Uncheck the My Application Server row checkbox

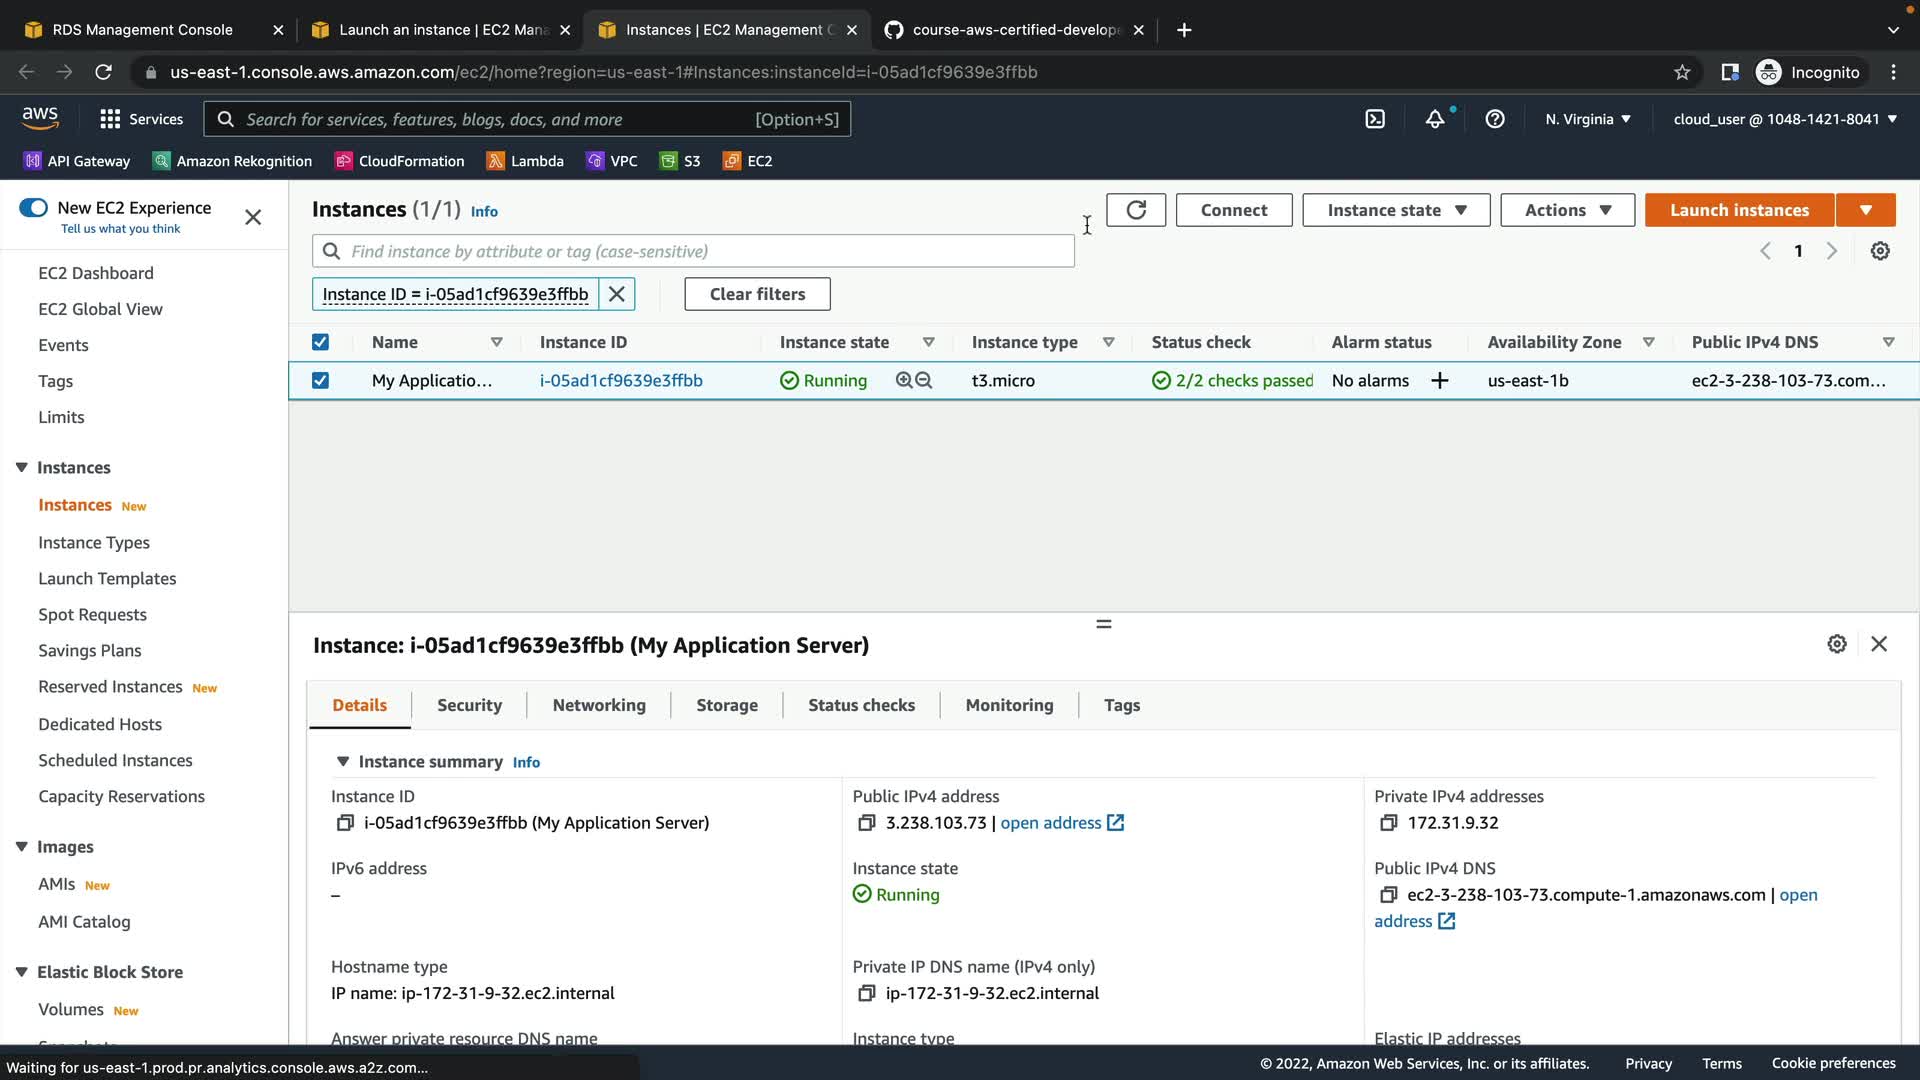(320, 381)
